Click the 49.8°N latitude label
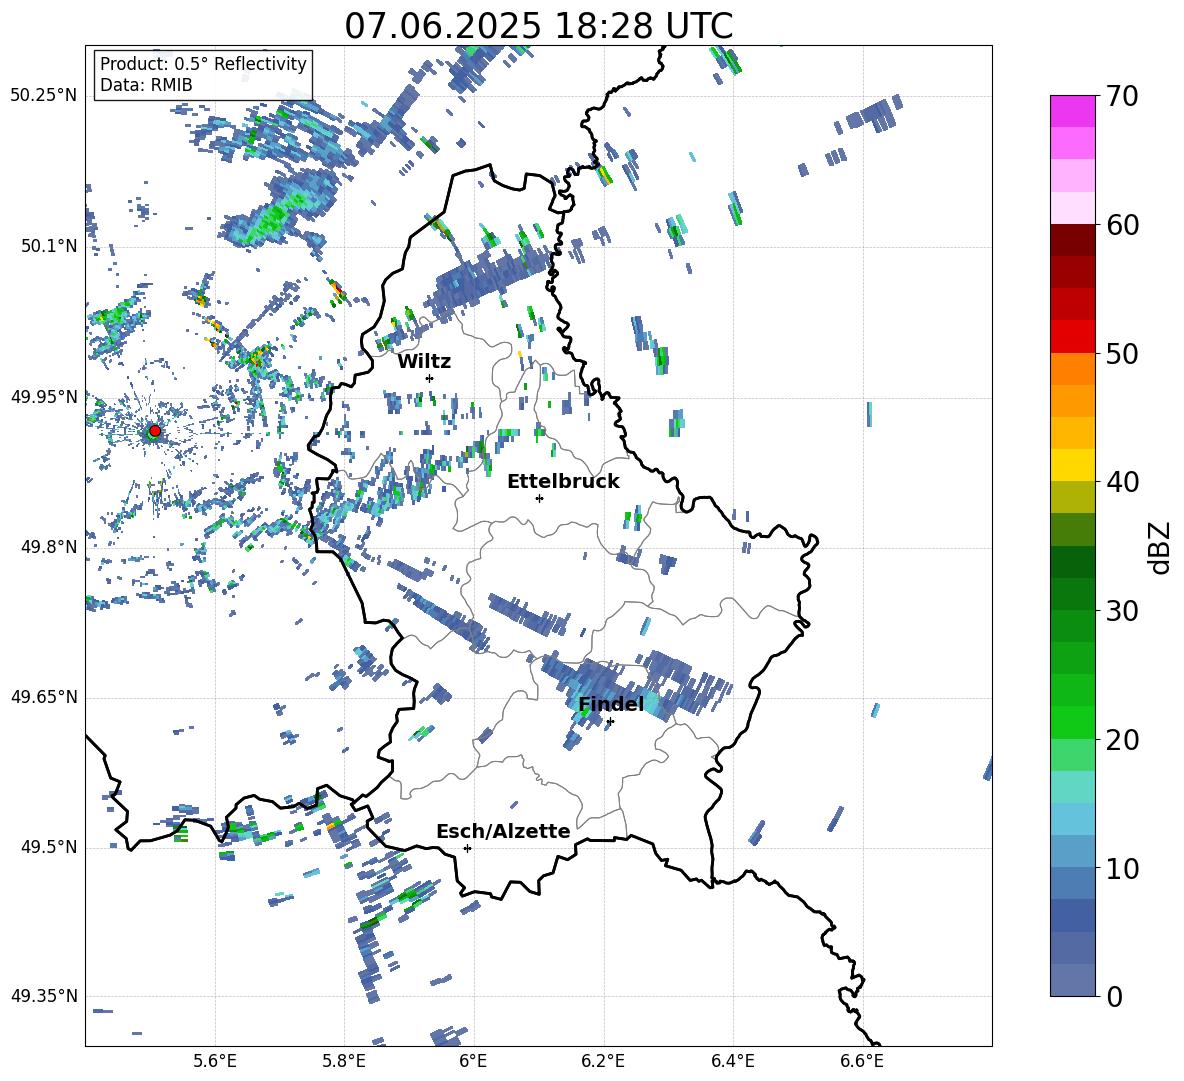 (x=49, y=547)
